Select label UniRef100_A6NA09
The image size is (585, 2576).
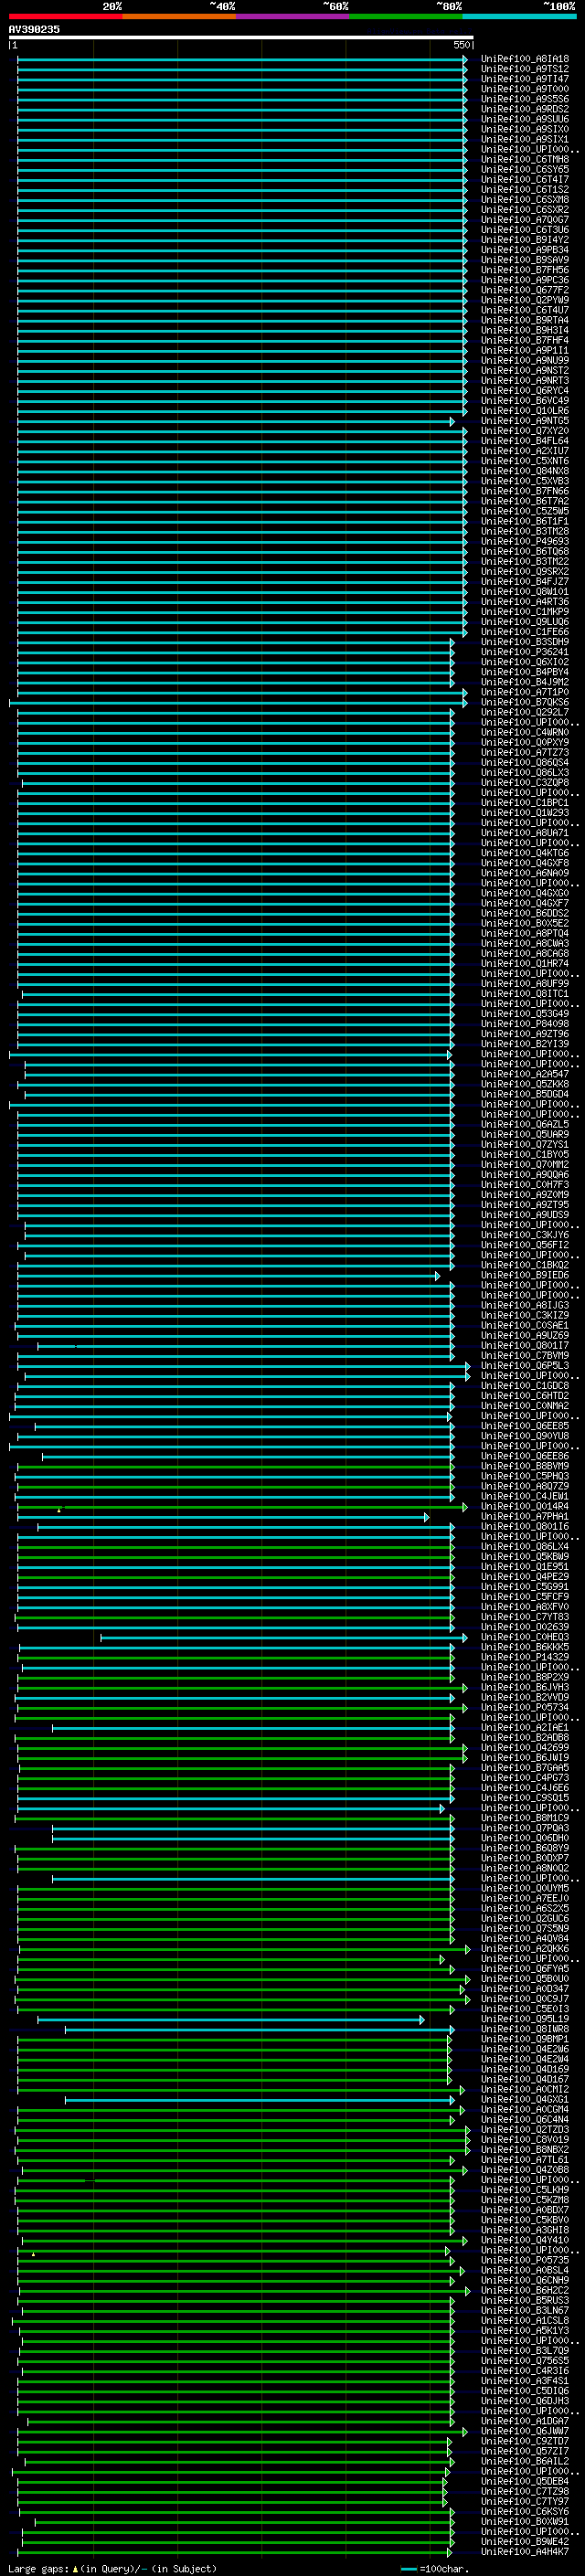pyautogui.click(x=525, y=873)
